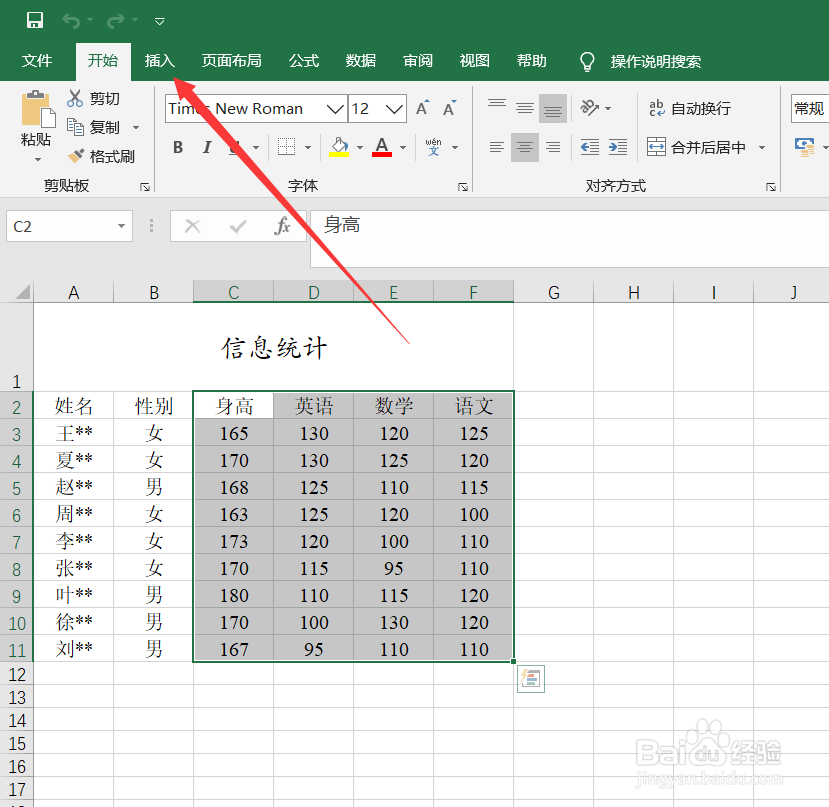Click the C2 name box
This screenshot has width=829, height=807.
pyautogui.click(x=69, y=226)
